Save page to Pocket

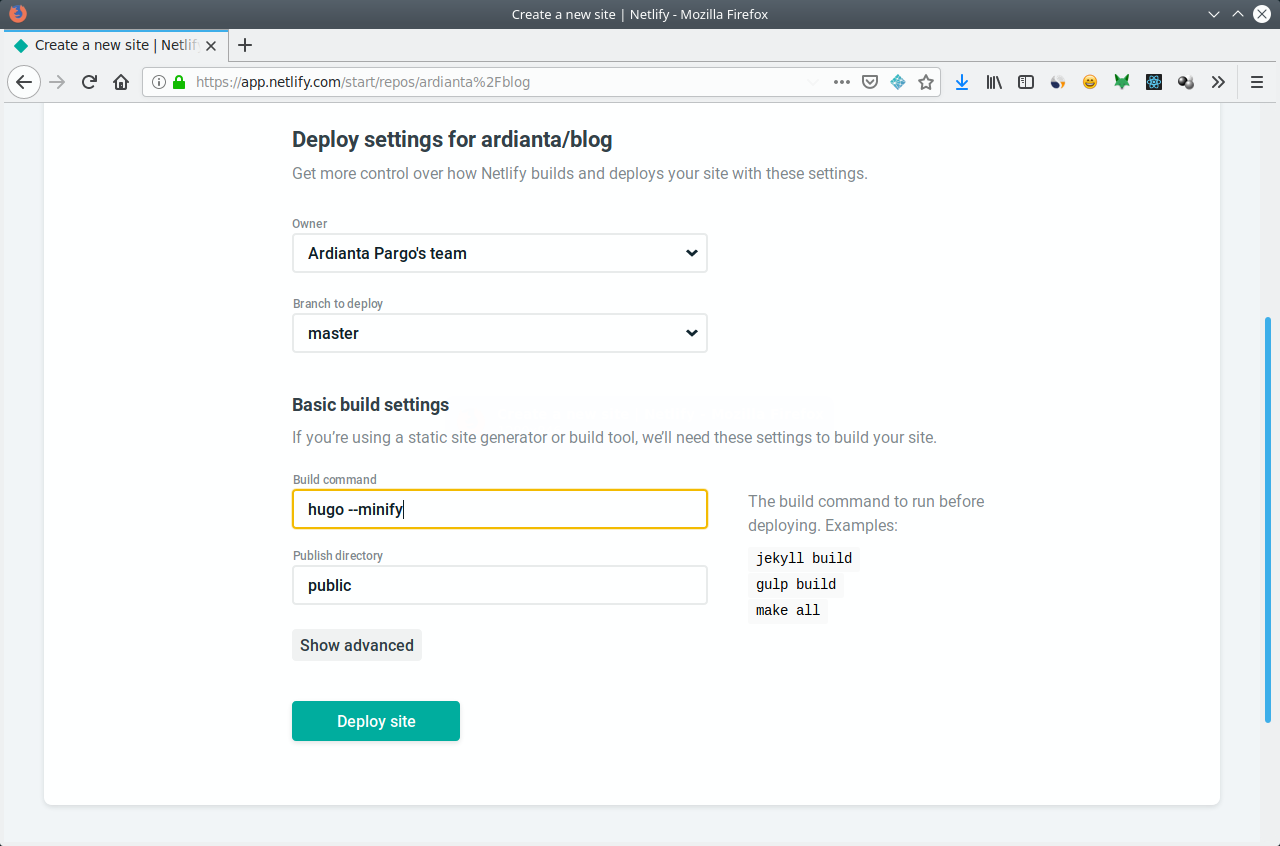[870, 82]
